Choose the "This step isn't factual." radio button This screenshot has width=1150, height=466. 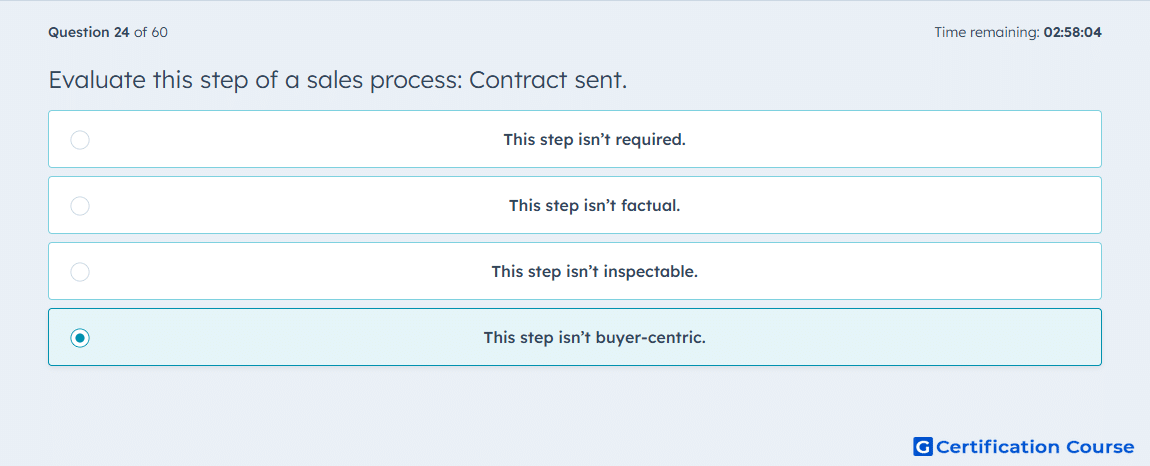pos(80,205)
